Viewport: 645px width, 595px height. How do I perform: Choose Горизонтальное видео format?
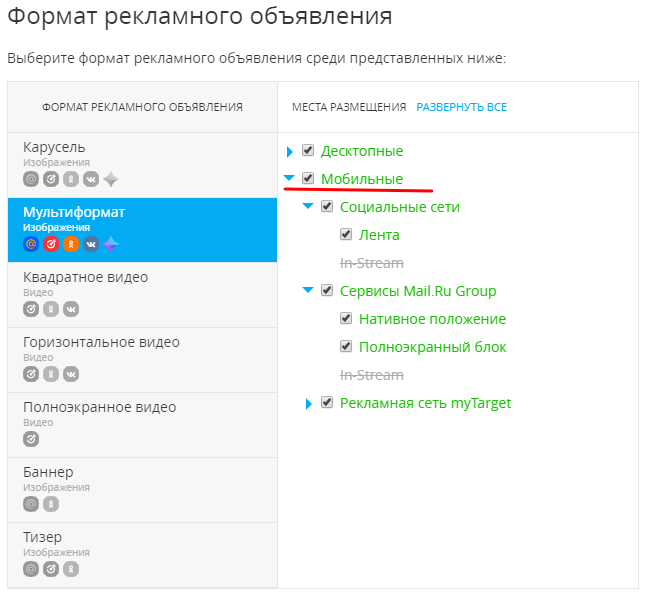(x=142, y=360)
